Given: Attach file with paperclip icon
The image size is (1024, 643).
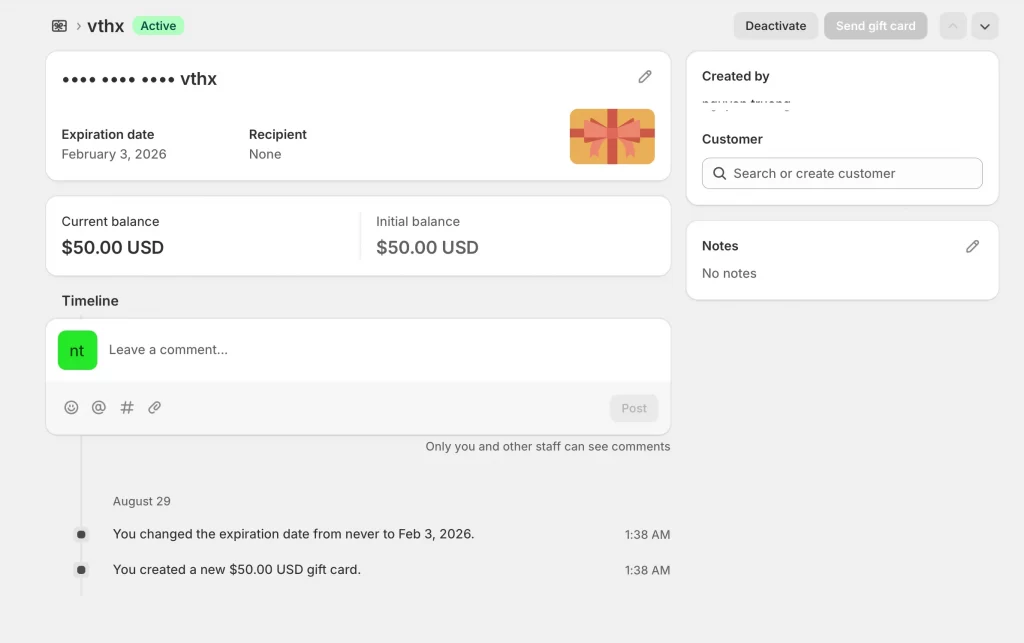Looking at the screenshot, I should tap(154, 407).
